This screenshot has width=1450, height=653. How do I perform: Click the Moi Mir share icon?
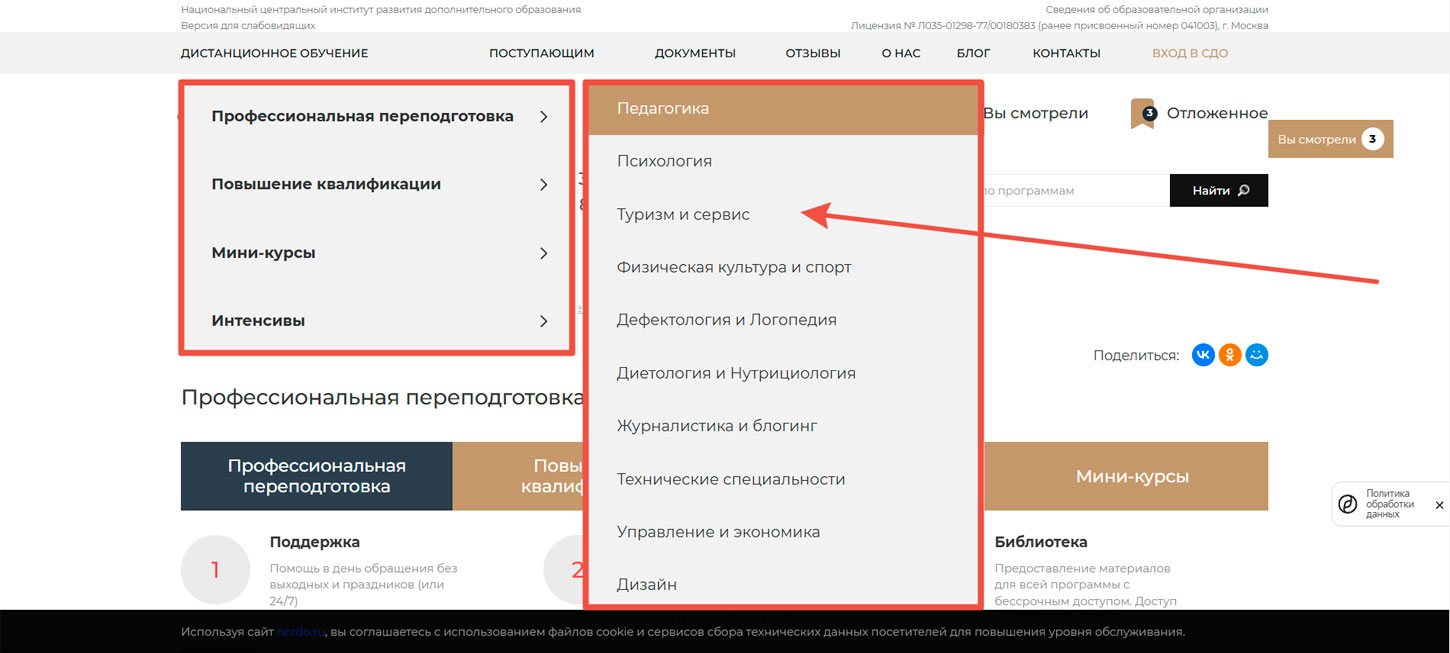tap(1257, 355)
